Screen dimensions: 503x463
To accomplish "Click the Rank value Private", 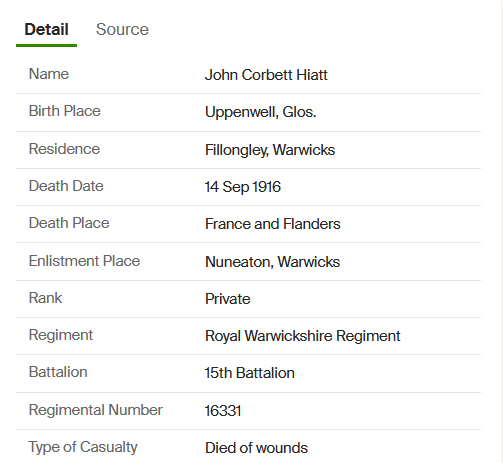I will coord(227,299).
